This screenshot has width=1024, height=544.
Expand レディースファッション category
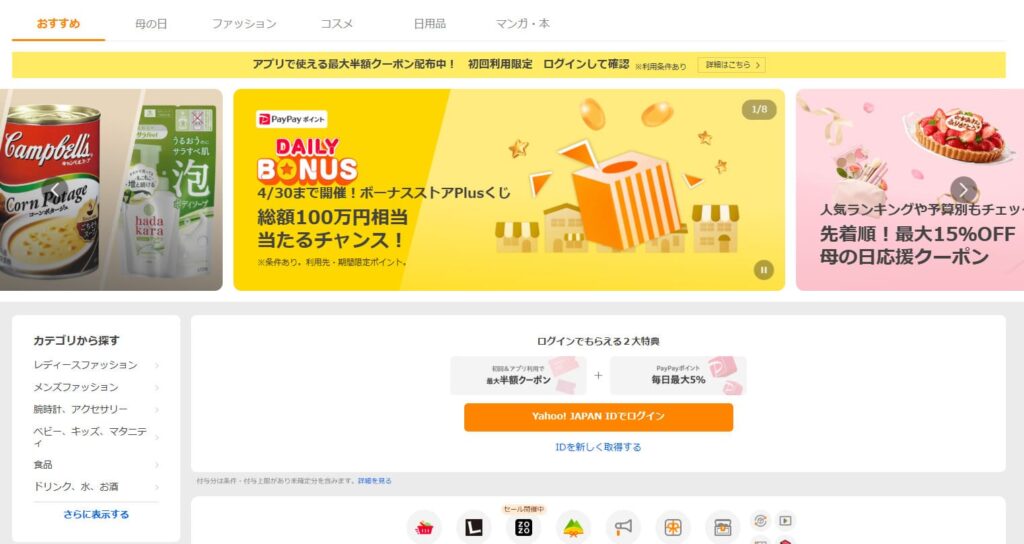[x=97, y=365]
